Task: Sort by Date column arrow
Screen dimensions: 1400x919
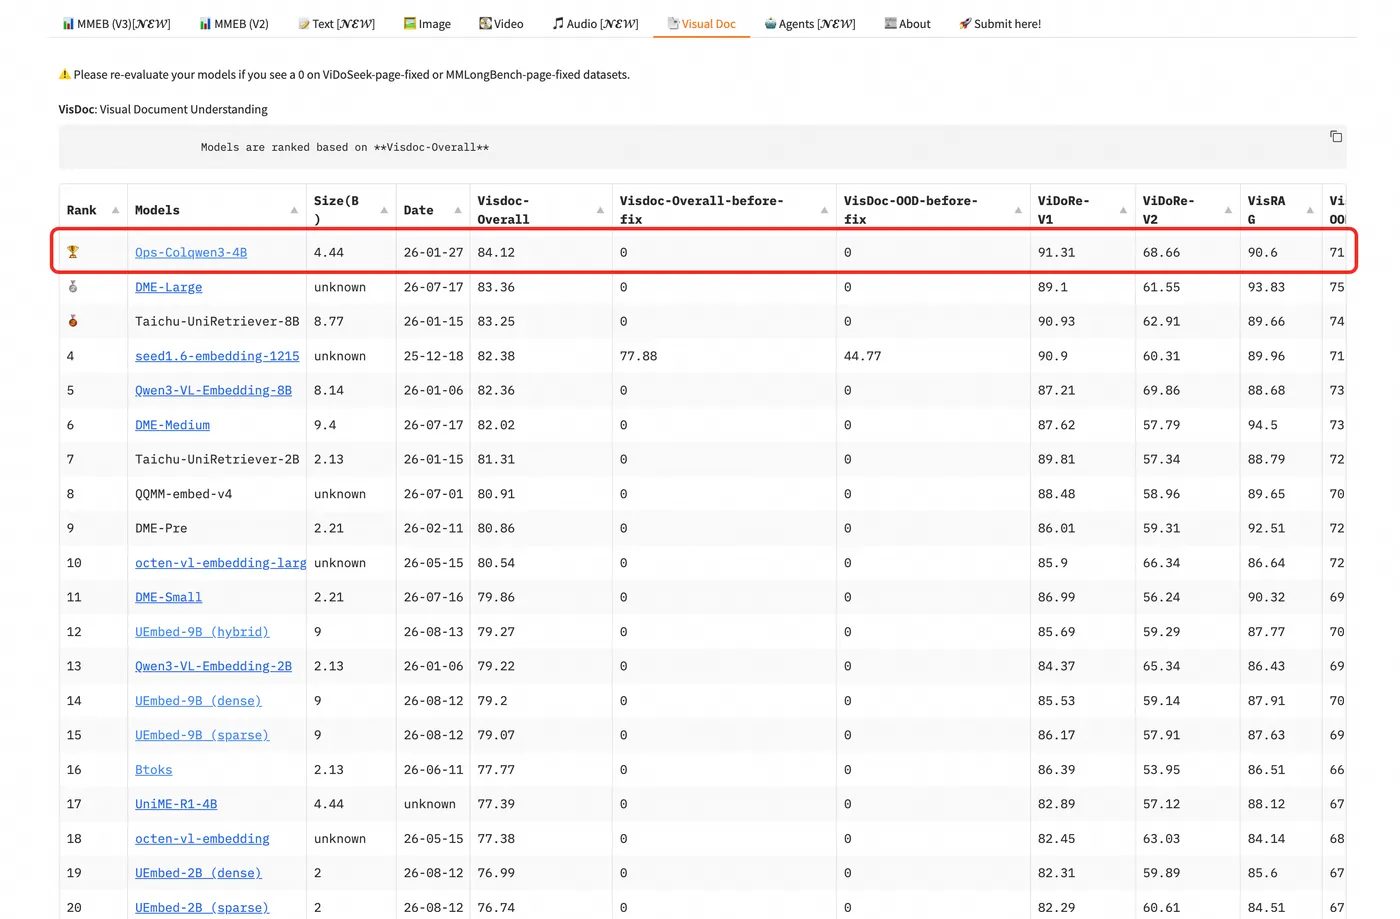Action: pos(458,210)
